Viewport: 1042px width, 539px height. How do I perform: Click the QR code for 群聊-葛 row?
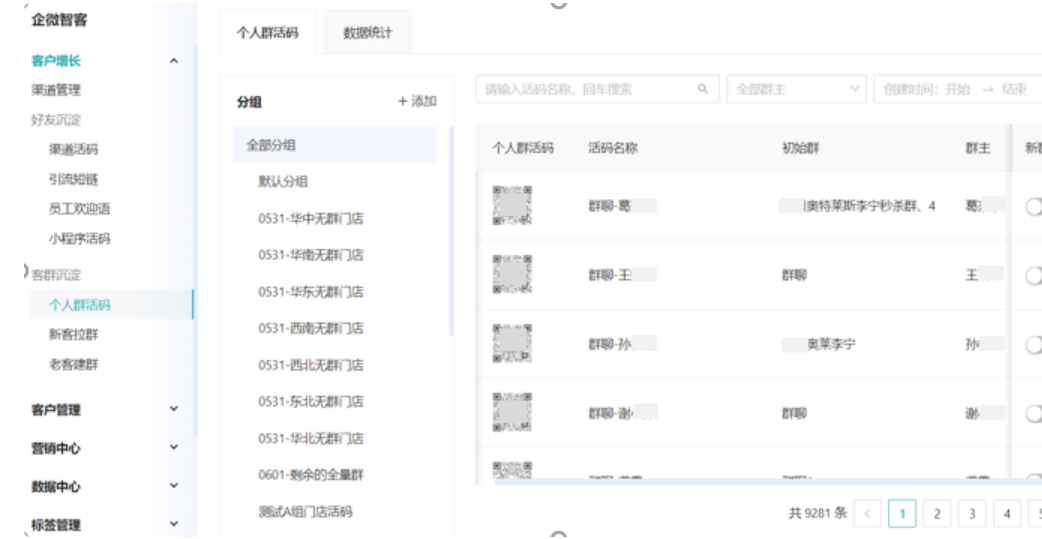point(512,205)
